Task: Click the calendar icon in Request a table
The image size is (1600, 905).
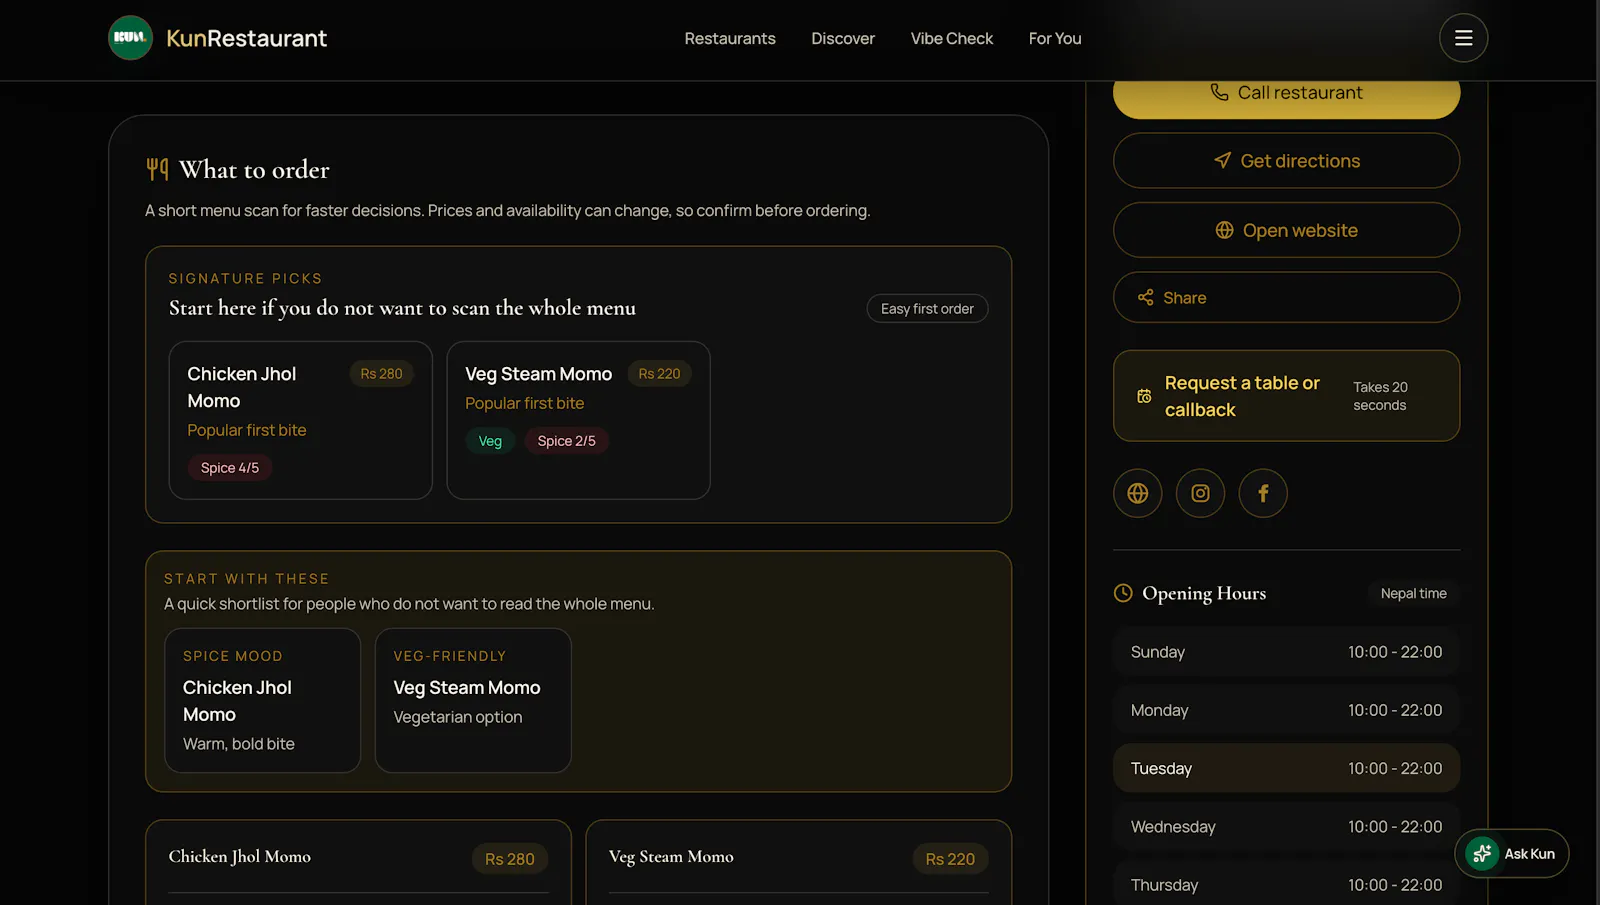Action: [x=1144, y=396]
